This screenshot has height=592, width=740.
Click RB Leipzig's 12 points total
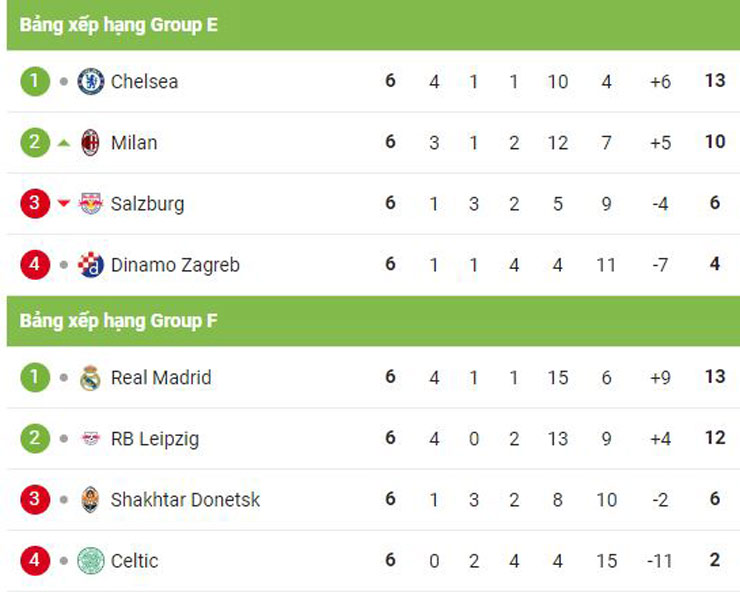pyautogui.click(x=714, y=438)
